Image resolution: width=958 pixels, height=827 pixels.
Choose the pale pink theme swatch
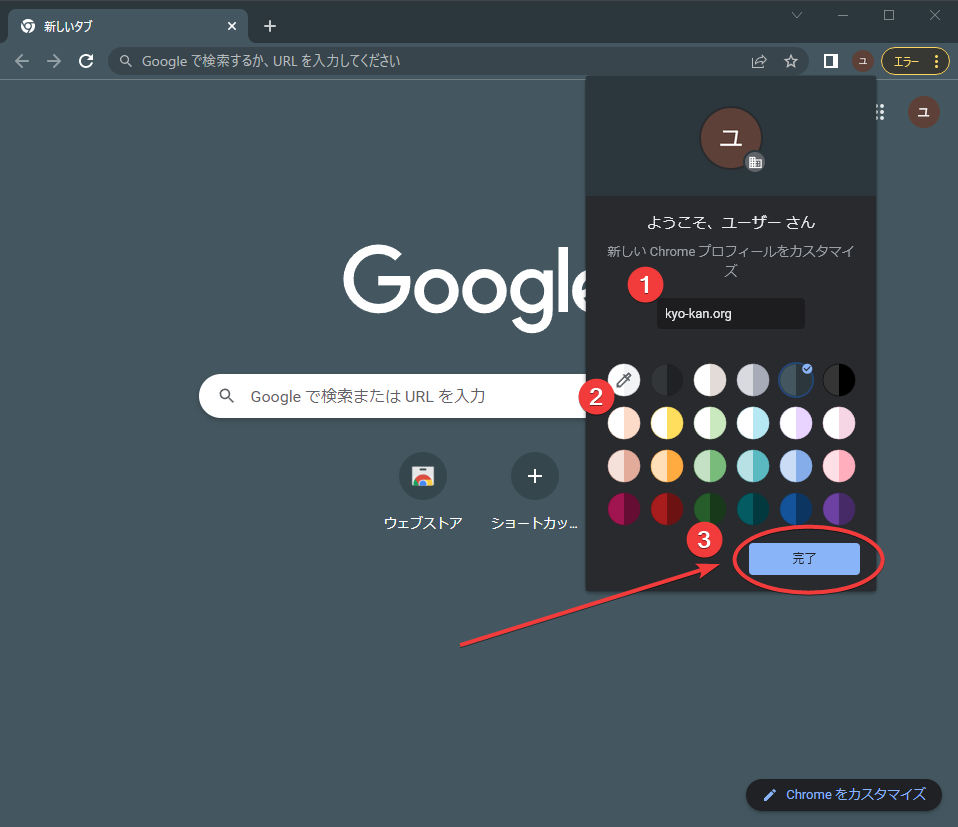click(x=839, y=423)
